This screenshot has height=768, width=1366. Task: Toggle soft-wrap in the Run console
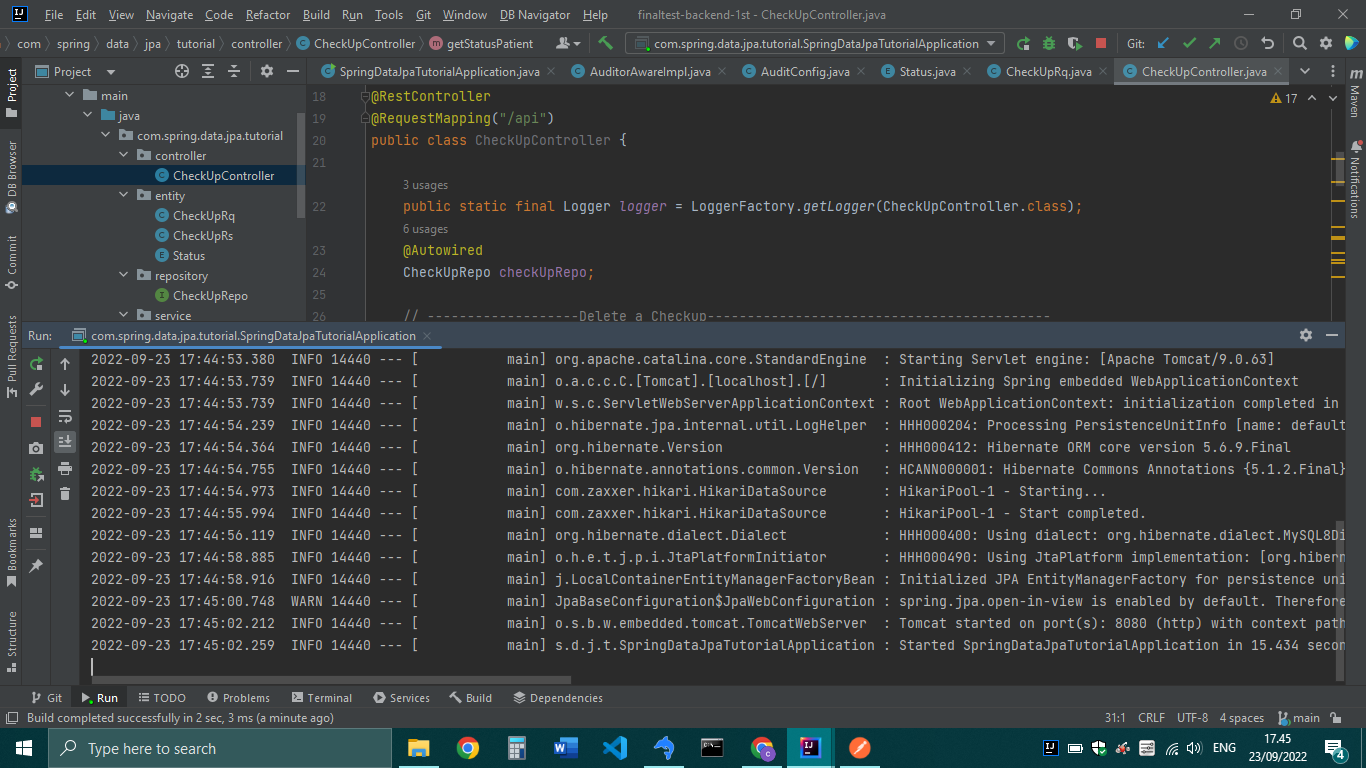click(x=65, y=415)
